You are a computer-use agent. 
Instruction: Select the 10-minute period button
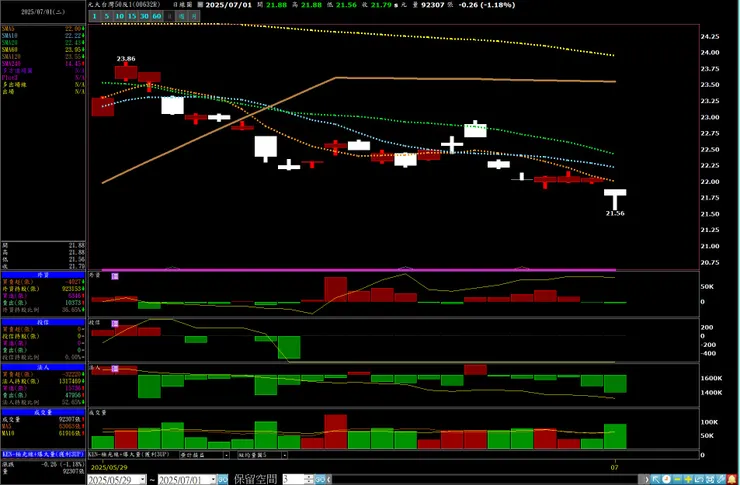click(x=119, y=16)
